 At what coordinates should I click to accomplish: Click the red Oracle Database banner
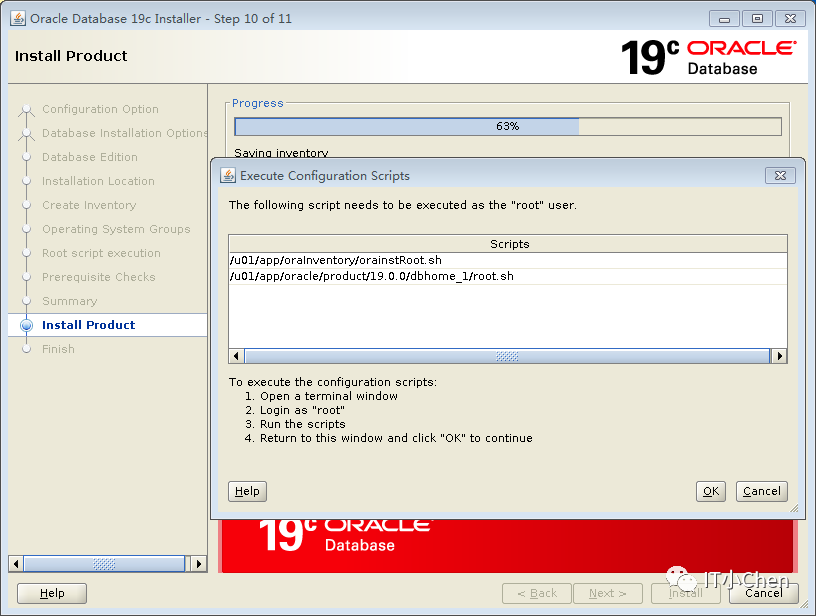(x=507, y=546)
